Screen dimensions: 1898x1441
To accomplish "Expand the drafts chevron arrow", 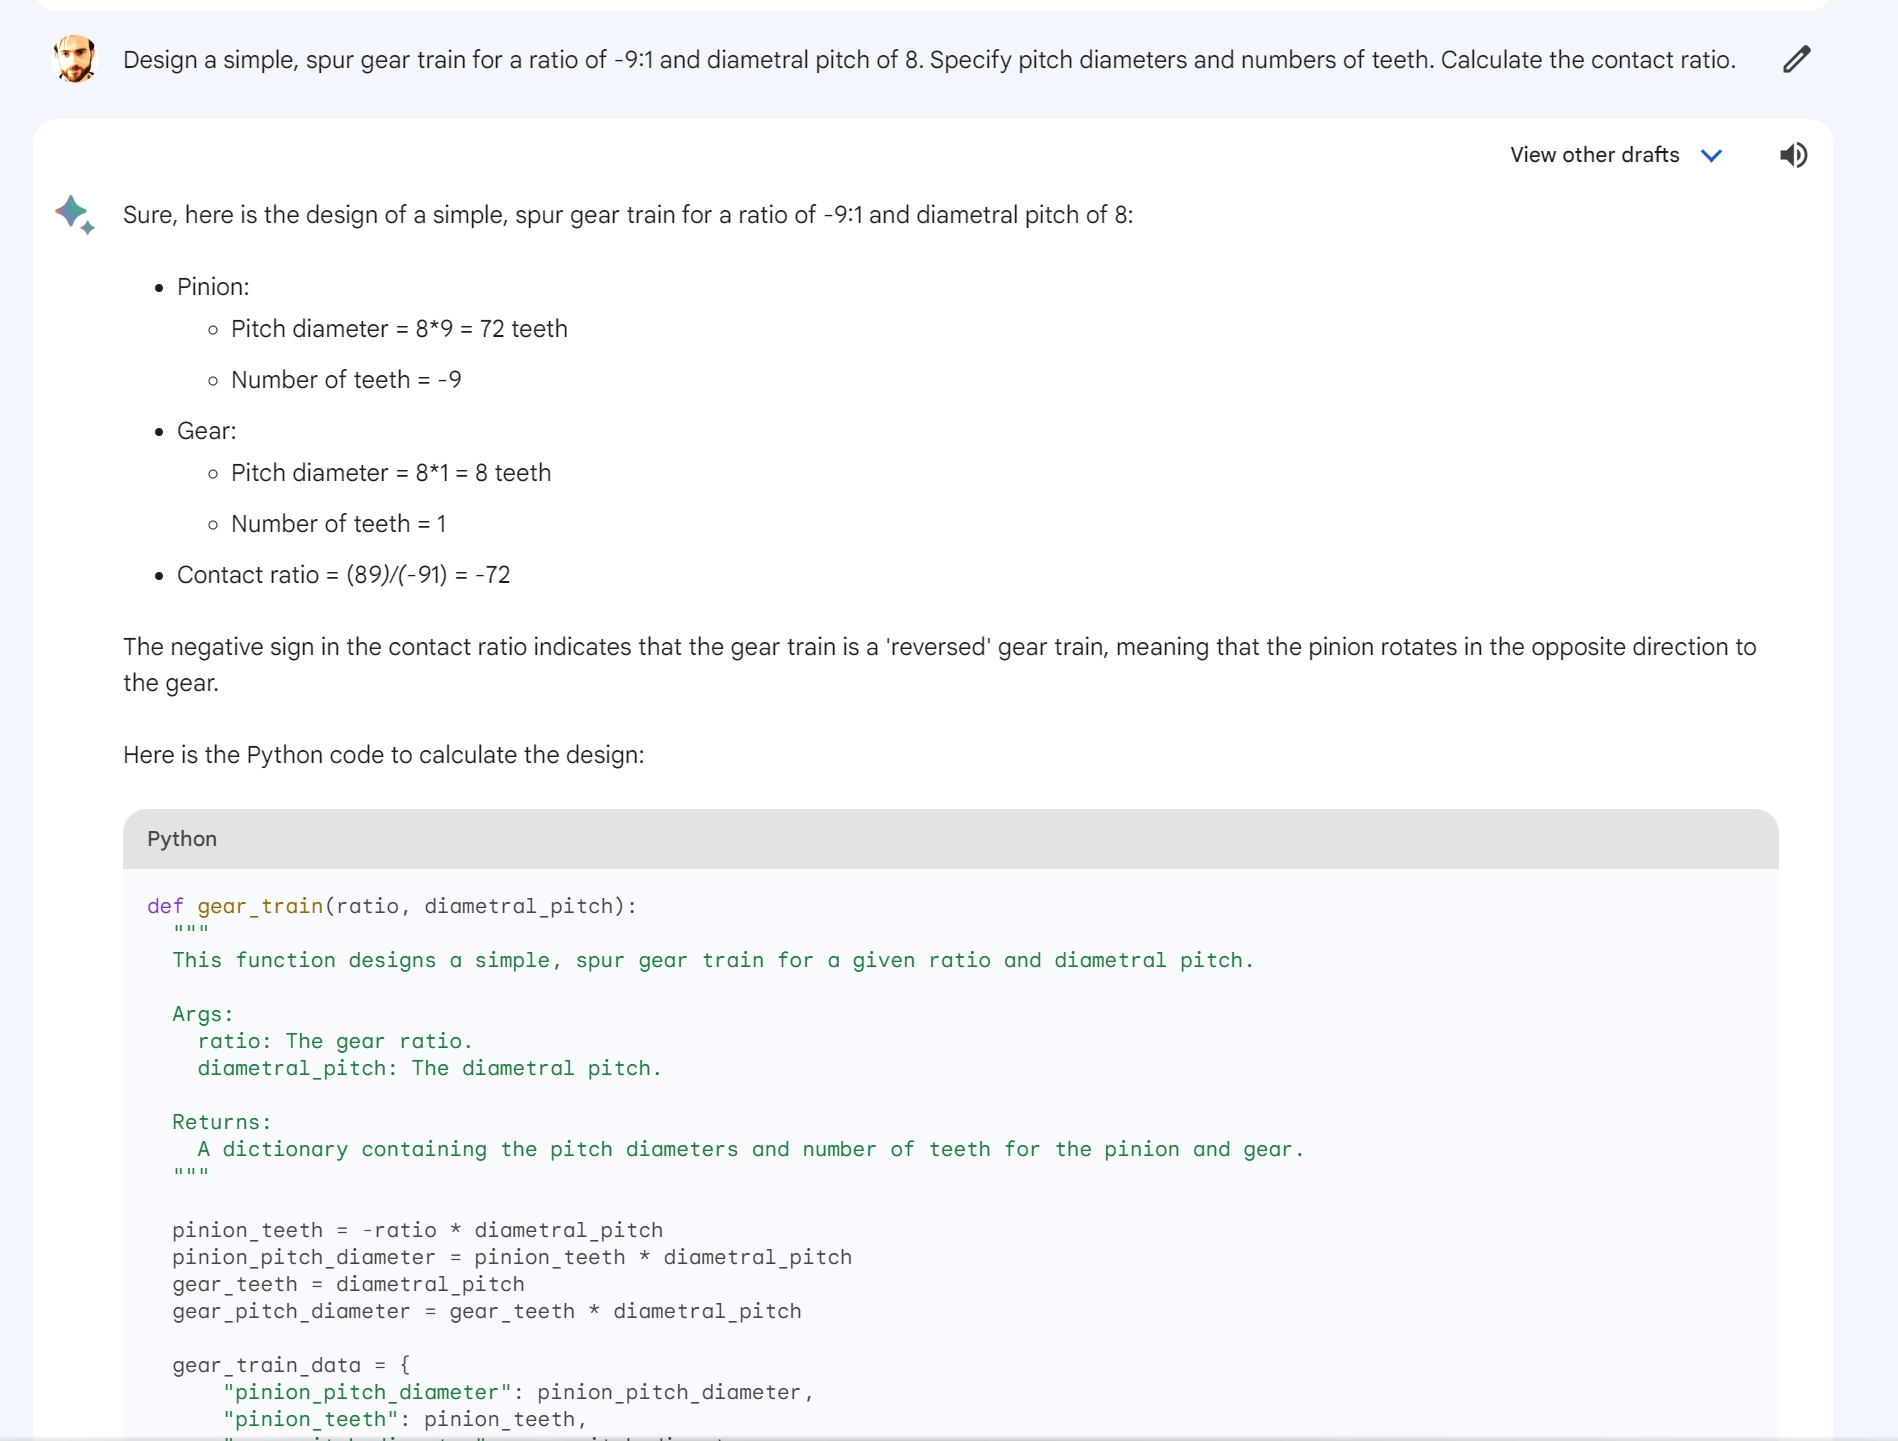I will point(1711,155).
